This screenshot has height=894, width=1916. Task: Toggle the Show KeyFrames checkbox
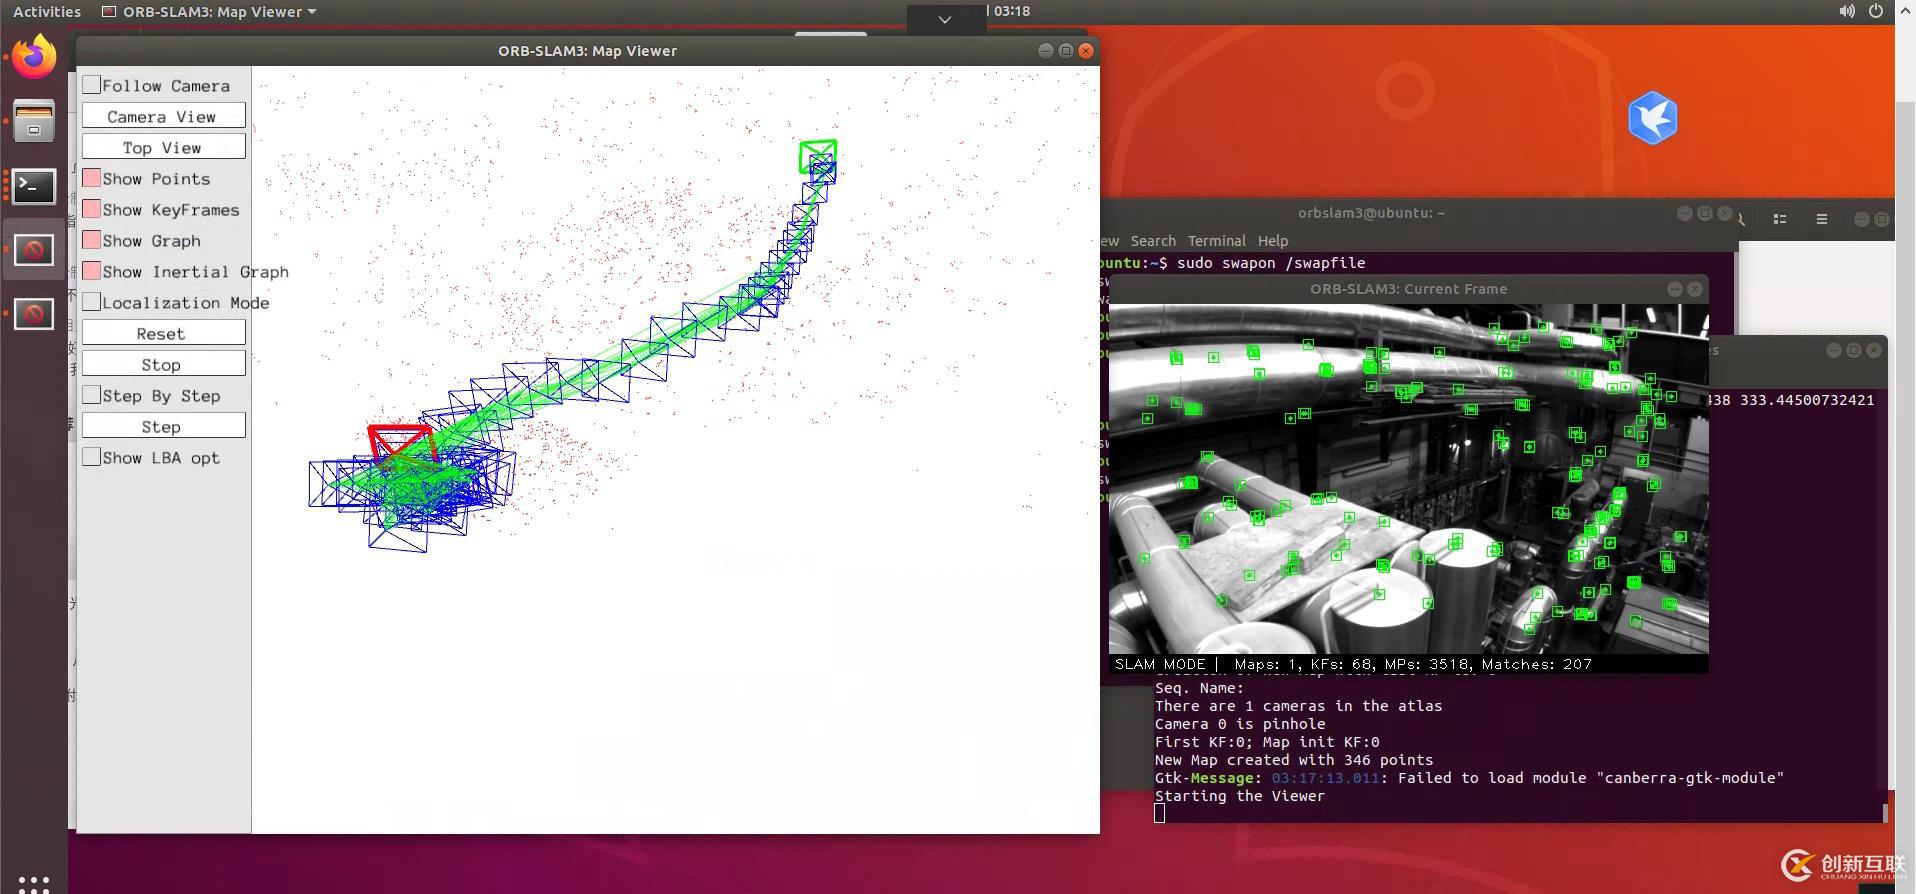pyautogui.click(x=92, y=209)
